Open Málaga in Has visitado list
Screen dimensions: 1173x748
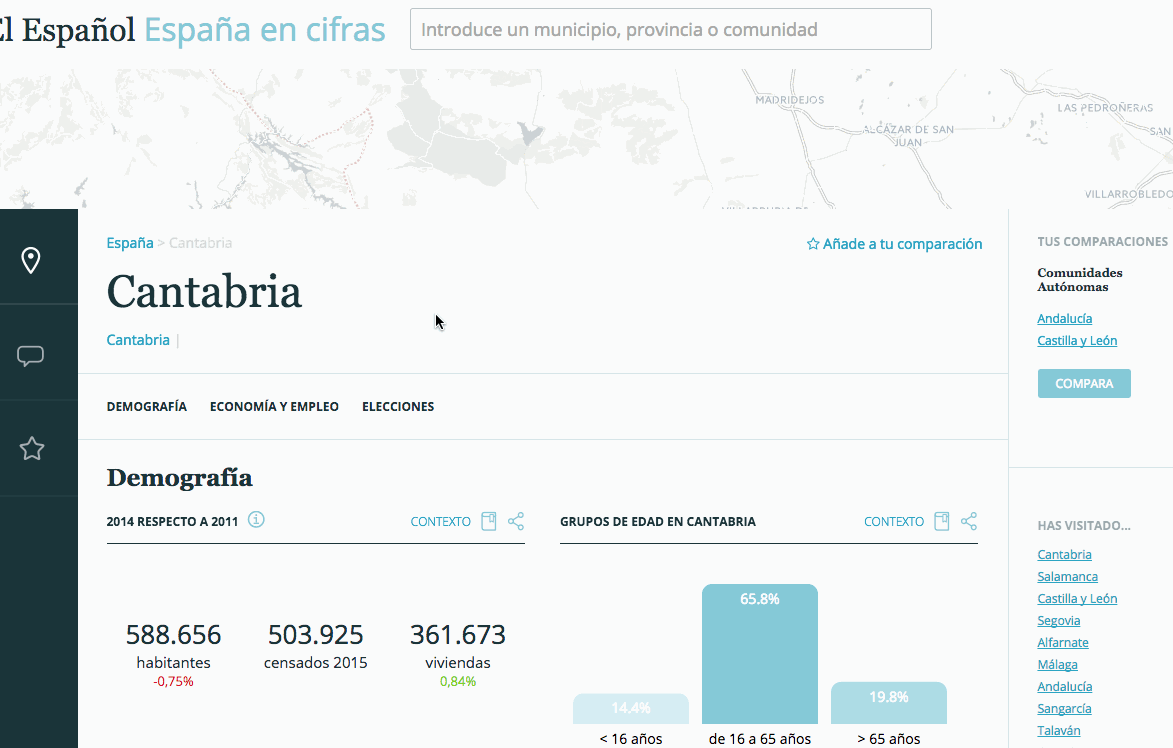1057,664
